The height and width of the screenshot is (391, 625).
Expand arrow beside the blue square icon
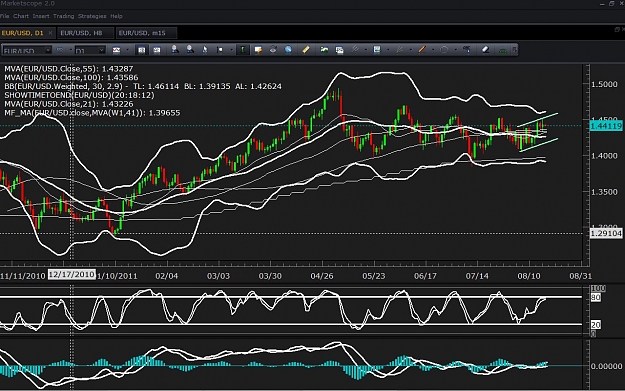[388, 50]
